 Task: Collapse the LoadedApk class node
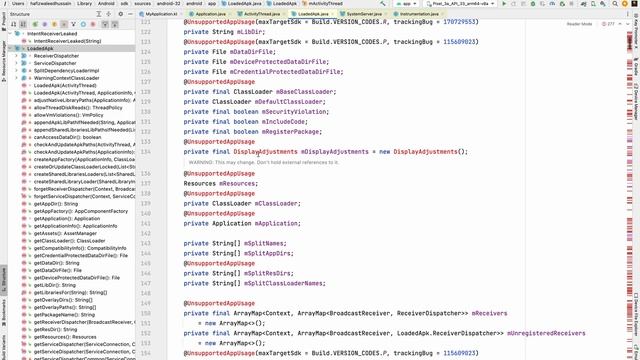(x=10, y=48)
